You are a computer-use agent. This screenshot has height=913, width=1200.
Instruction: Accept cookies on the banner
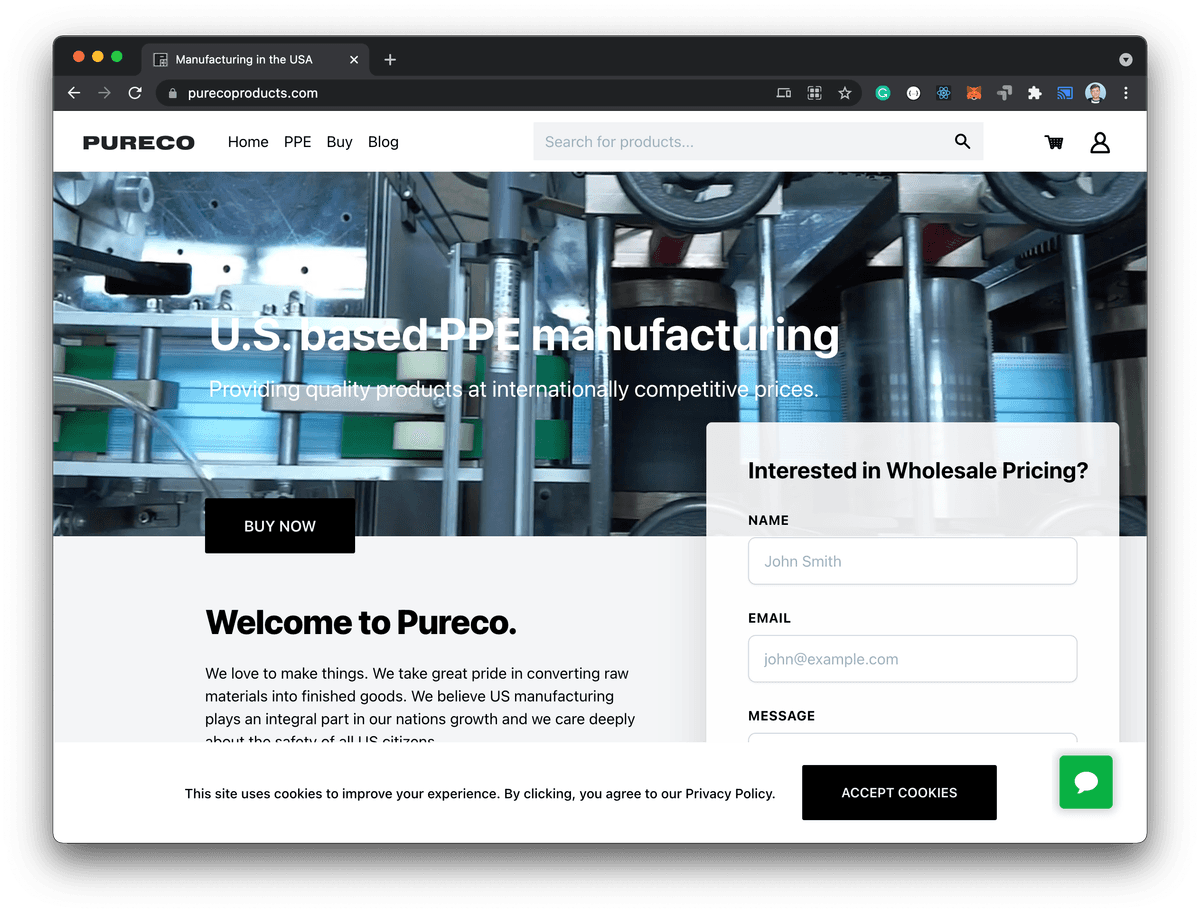coord(899,792)
